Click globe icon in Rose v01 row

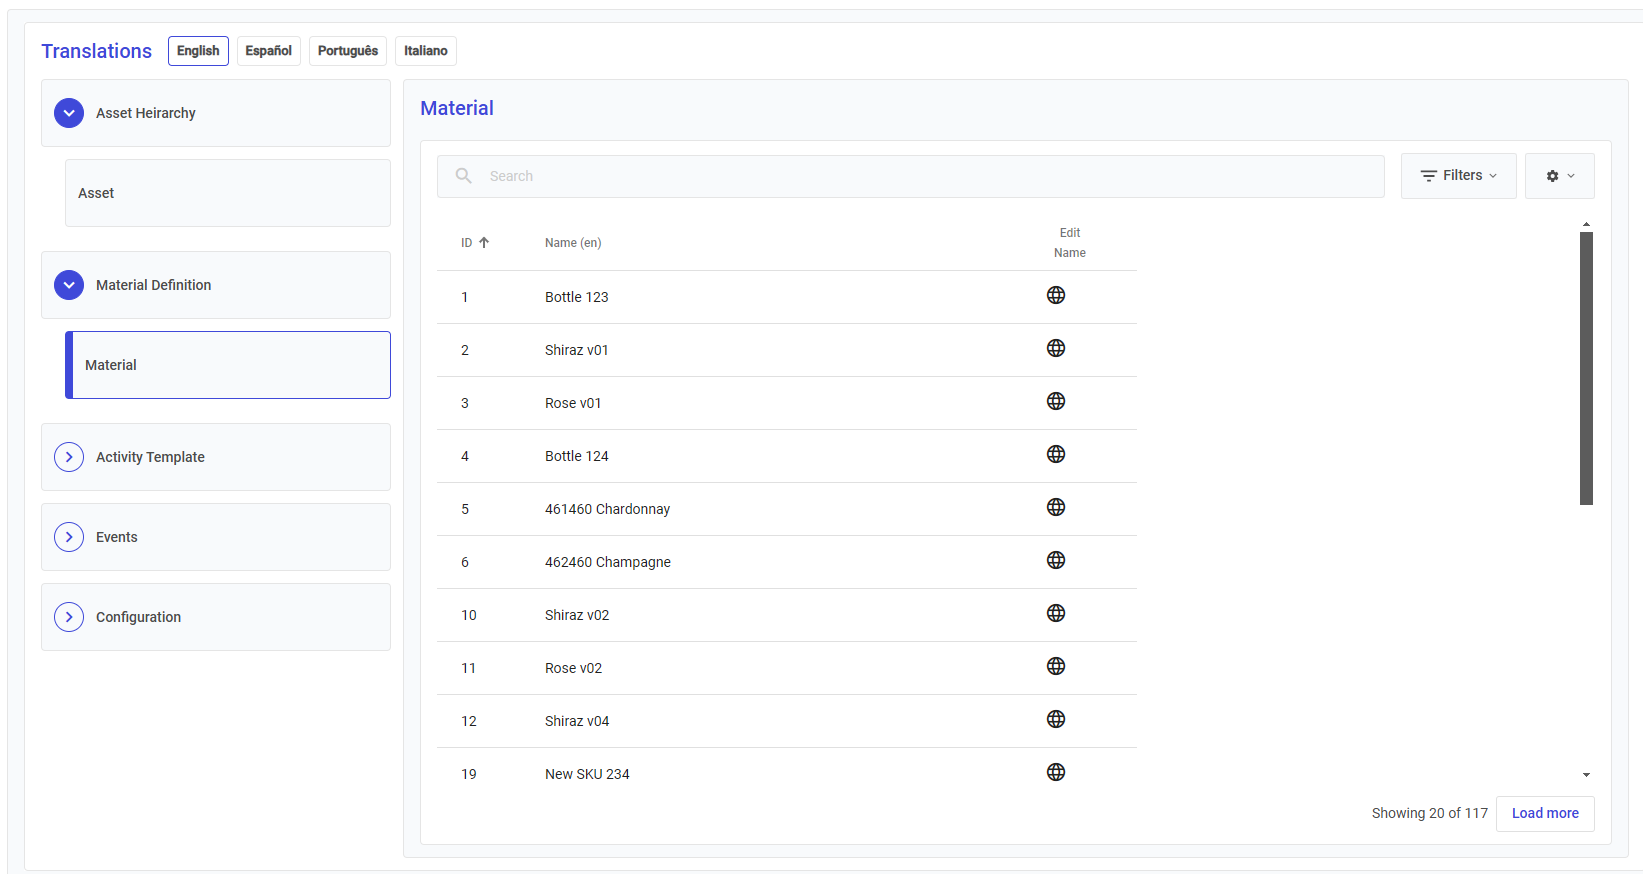(x=1055, y=401)
